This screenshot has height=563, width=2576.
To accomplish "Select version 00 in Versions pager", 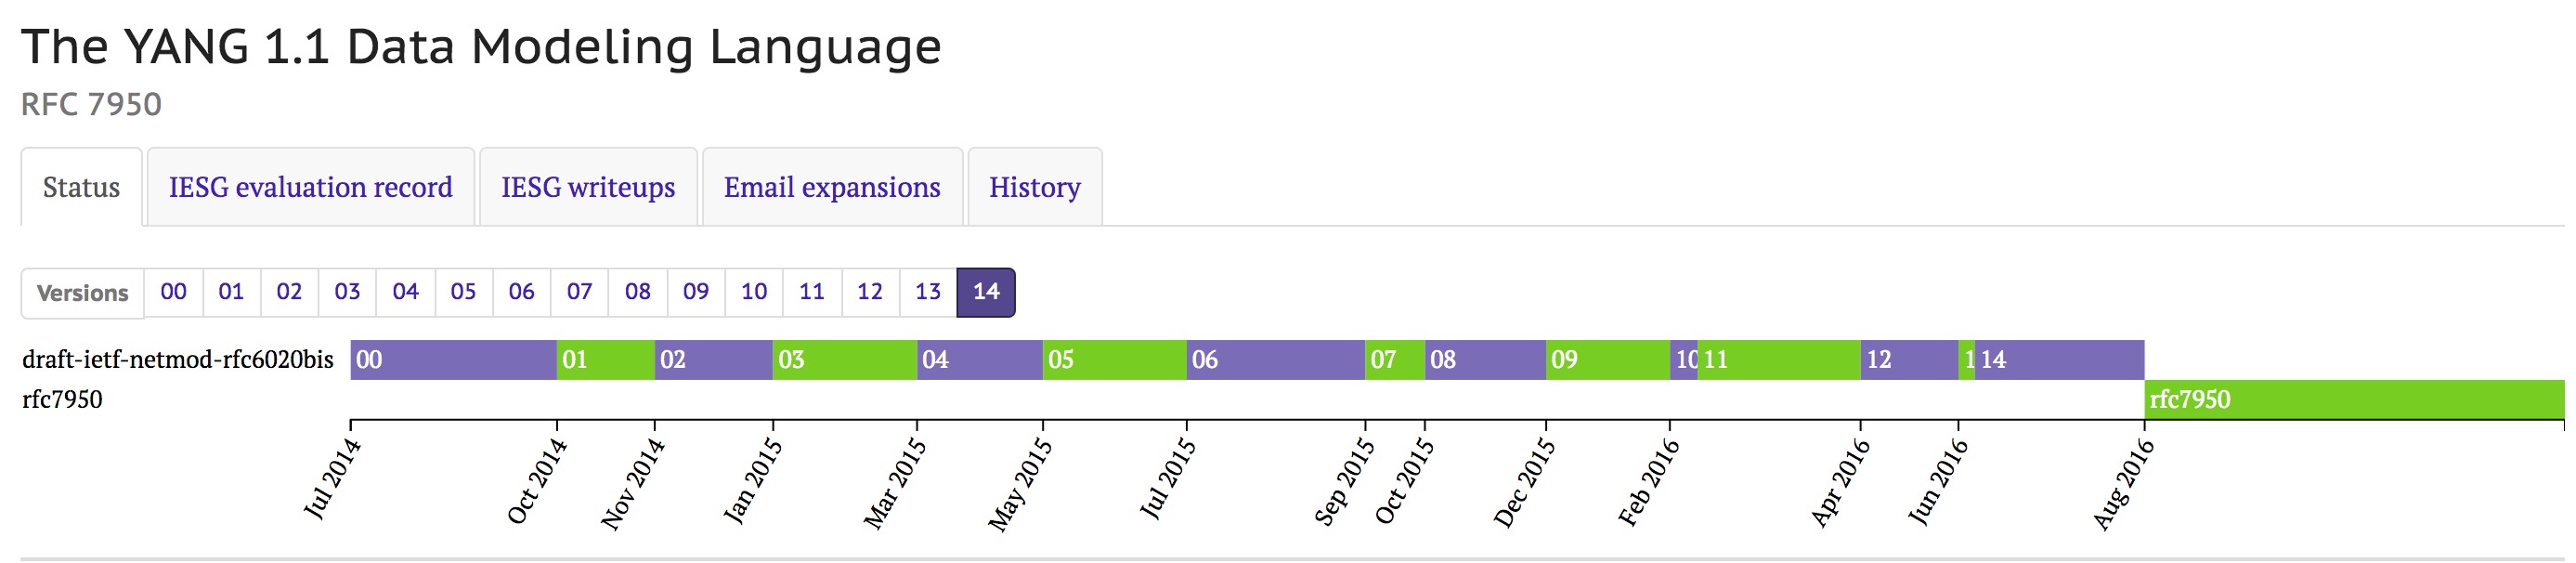I will coord(173,292).
